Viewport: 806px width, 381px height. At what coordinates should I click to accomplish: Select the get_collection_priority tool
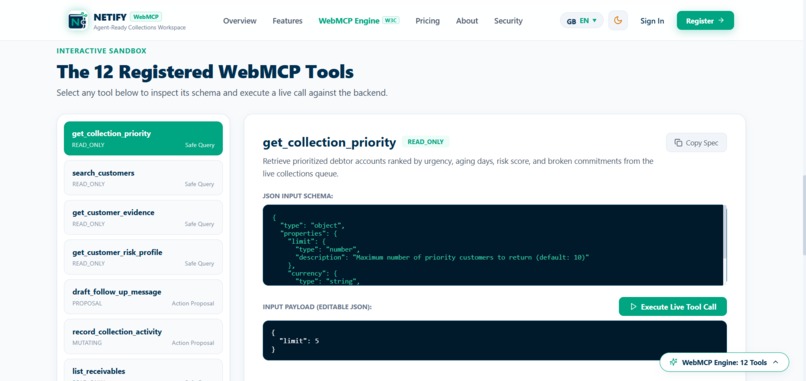tap(143, 138)
